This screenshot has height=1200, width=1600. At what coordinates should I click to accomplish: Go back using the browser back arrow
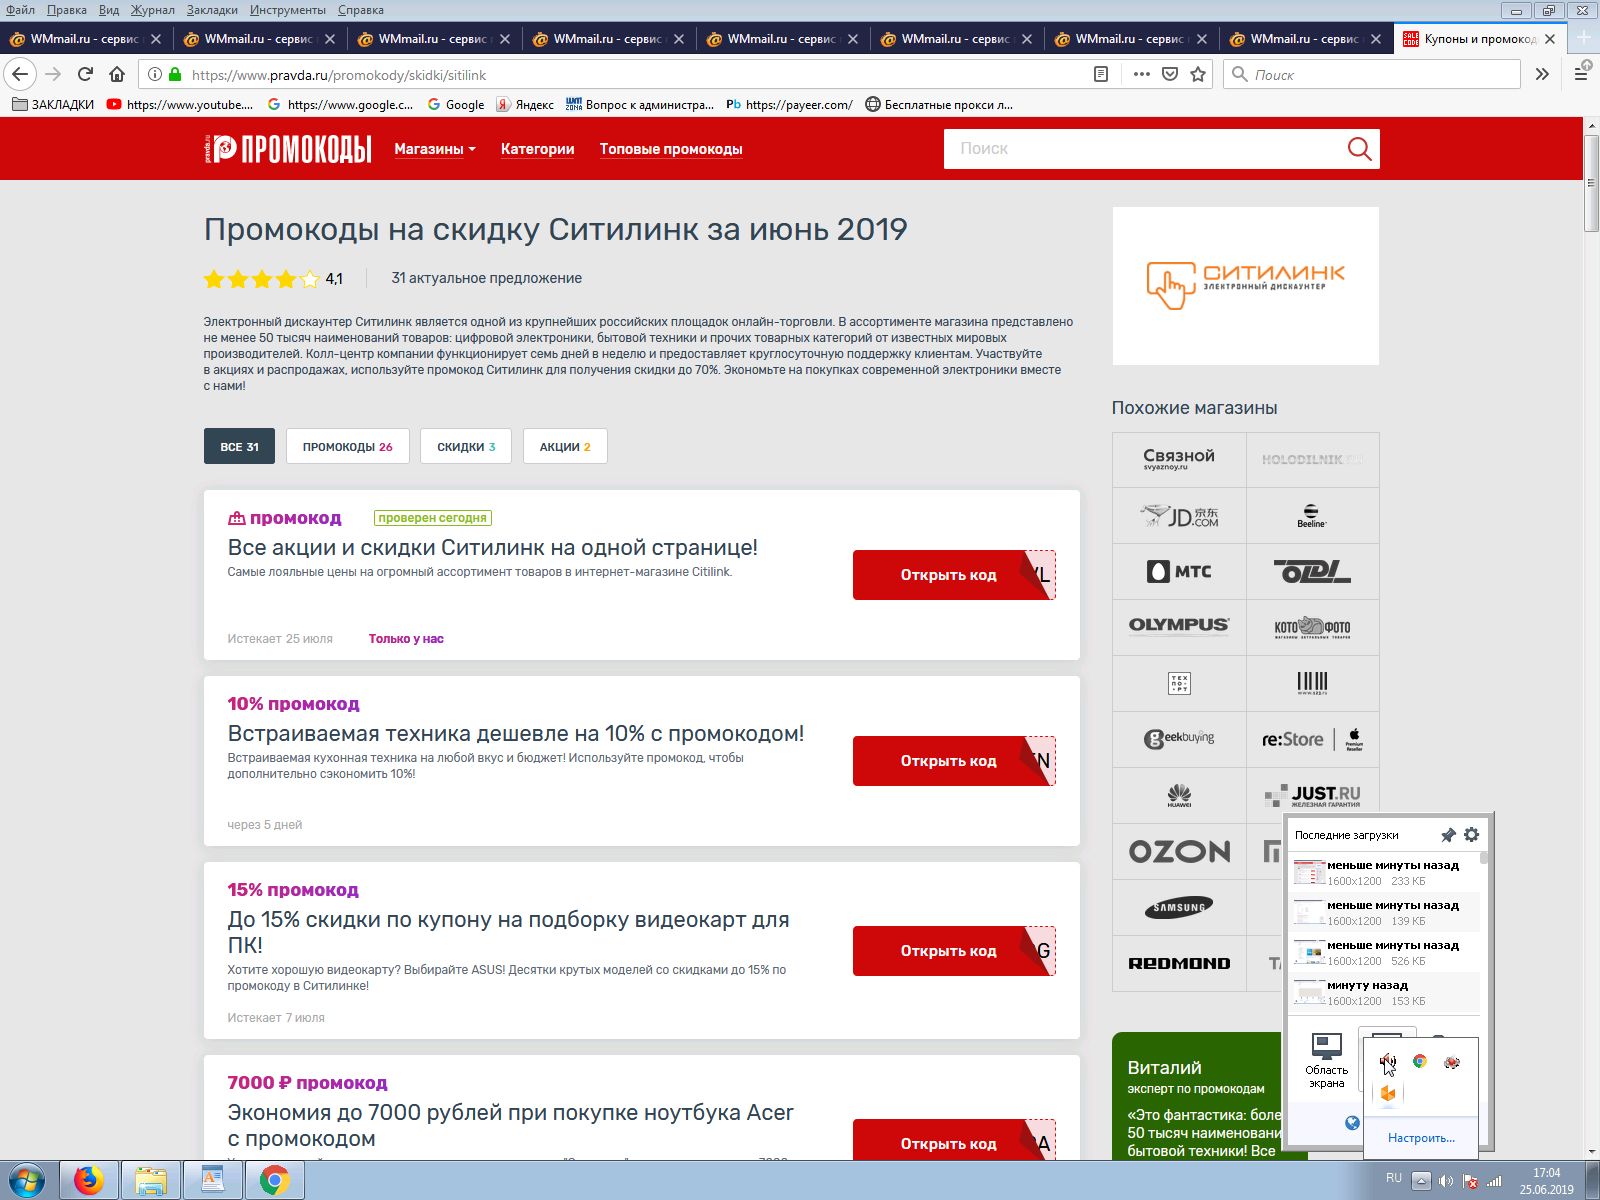pyautogui.click(x=20, y=74)
